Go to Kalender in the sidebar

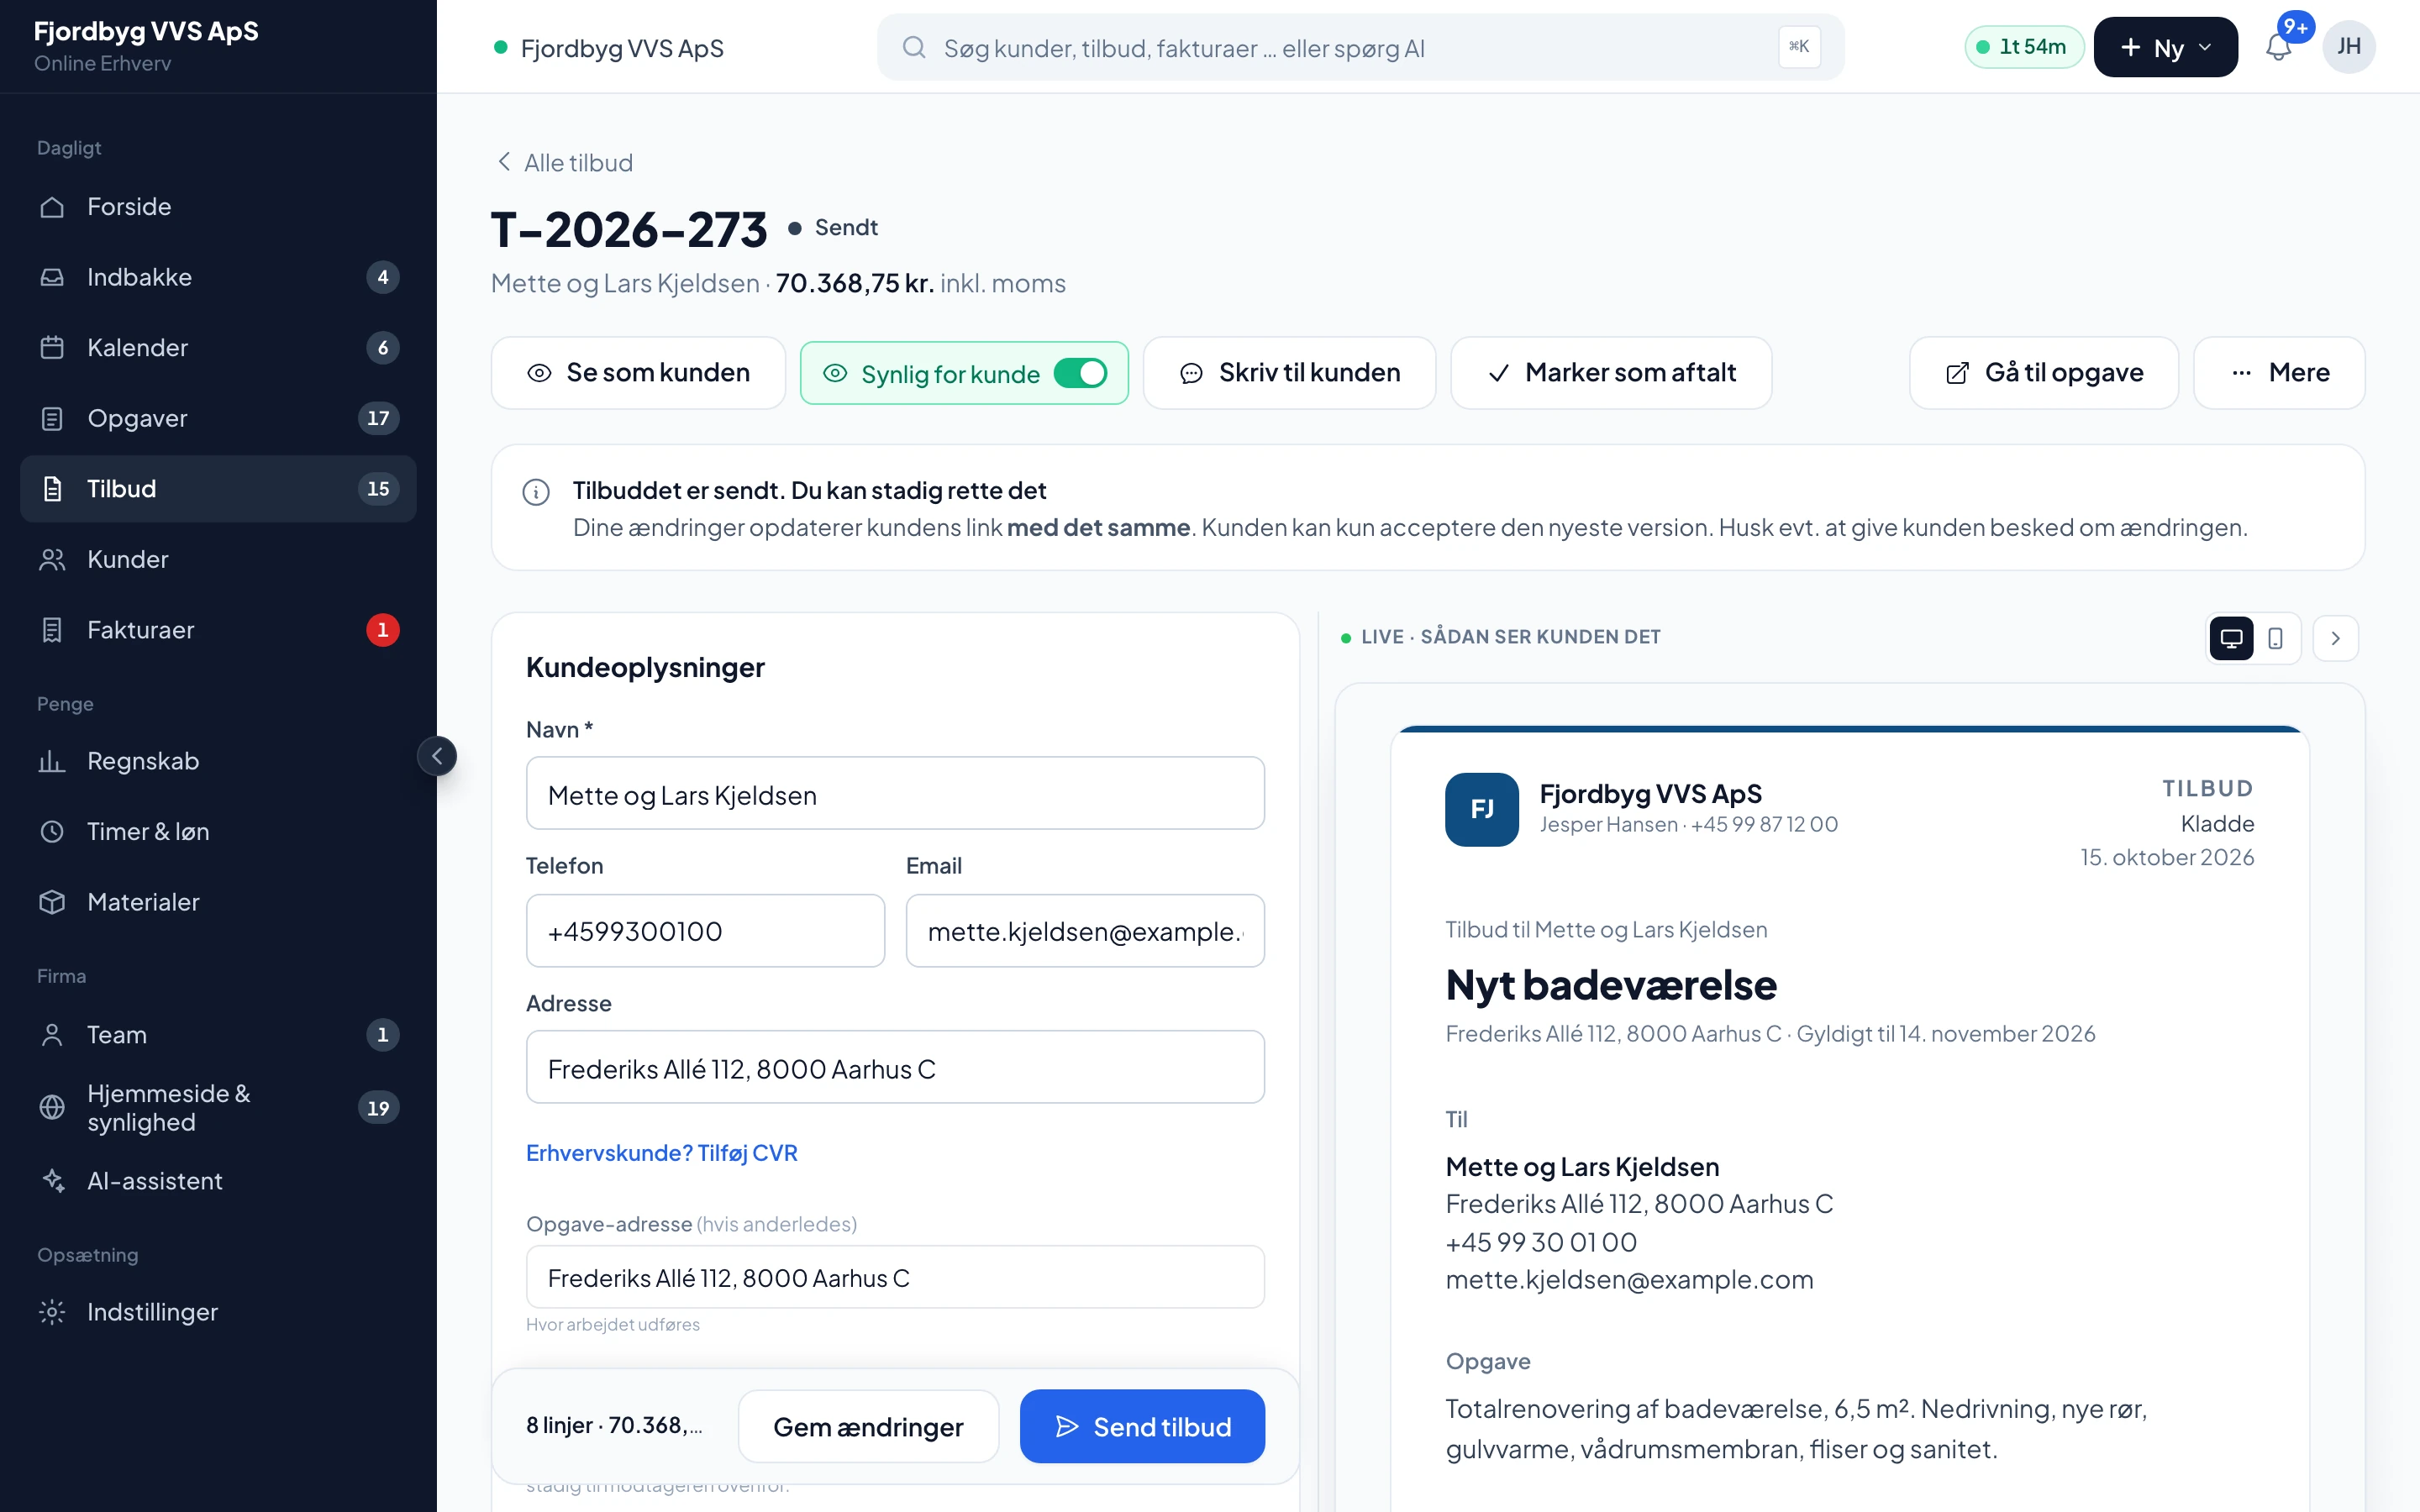click(218, 348)
